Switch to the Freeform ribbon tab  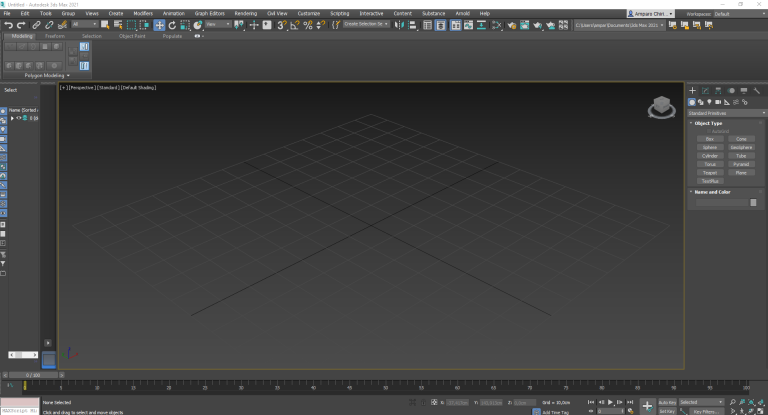[55, 36]
